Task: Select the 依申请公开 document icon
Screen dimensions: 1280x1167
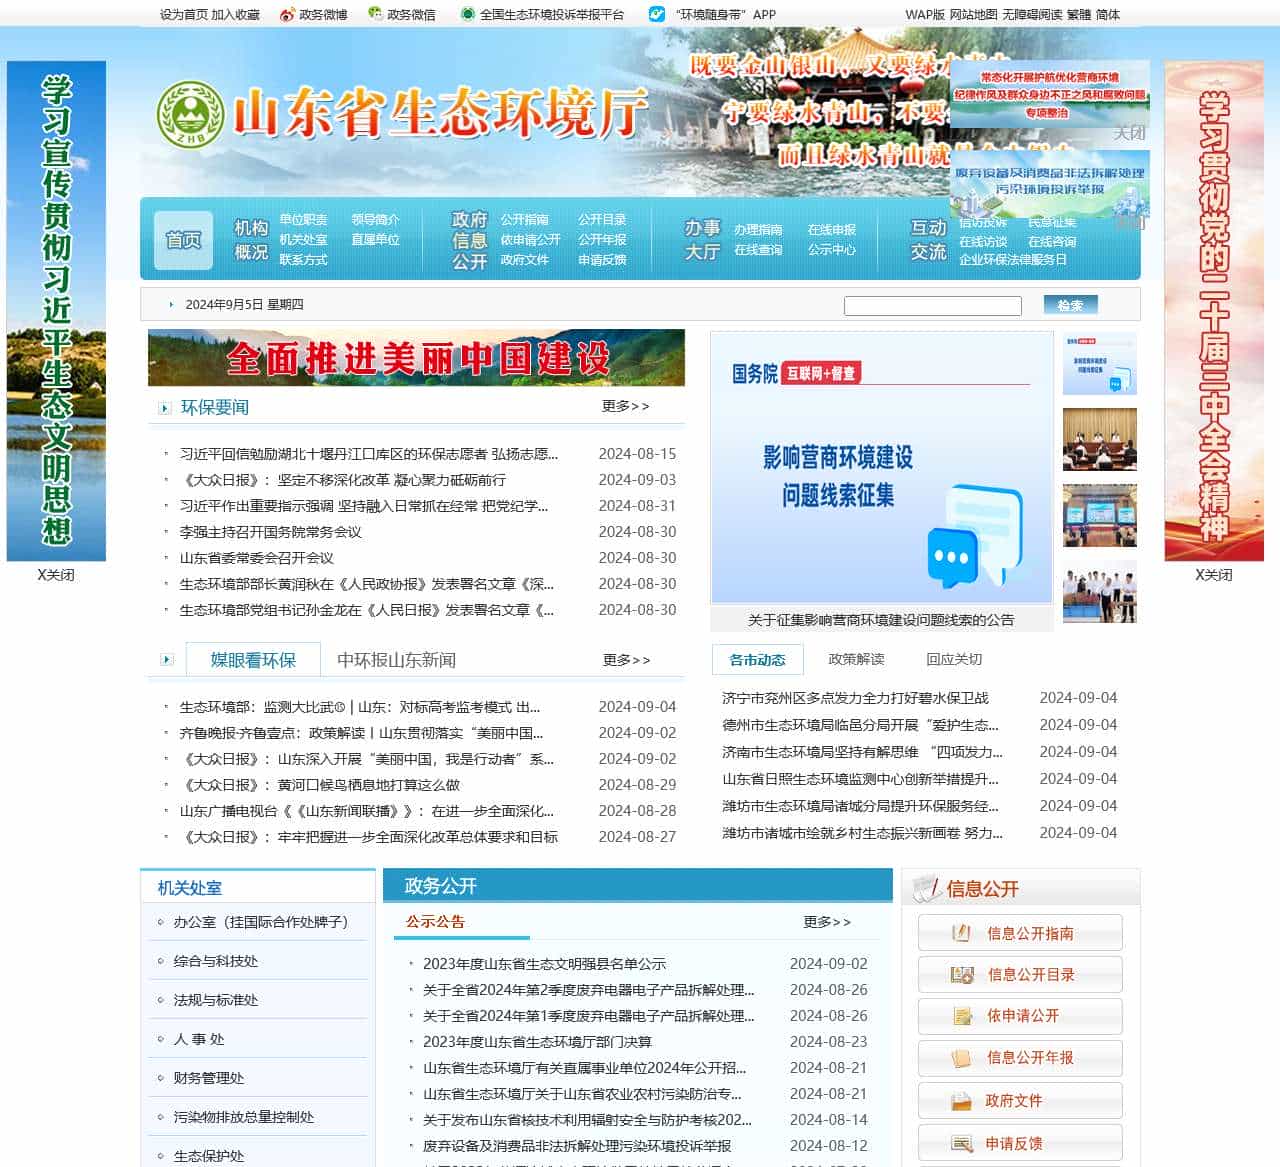Action: click(x=960, y=1016)
